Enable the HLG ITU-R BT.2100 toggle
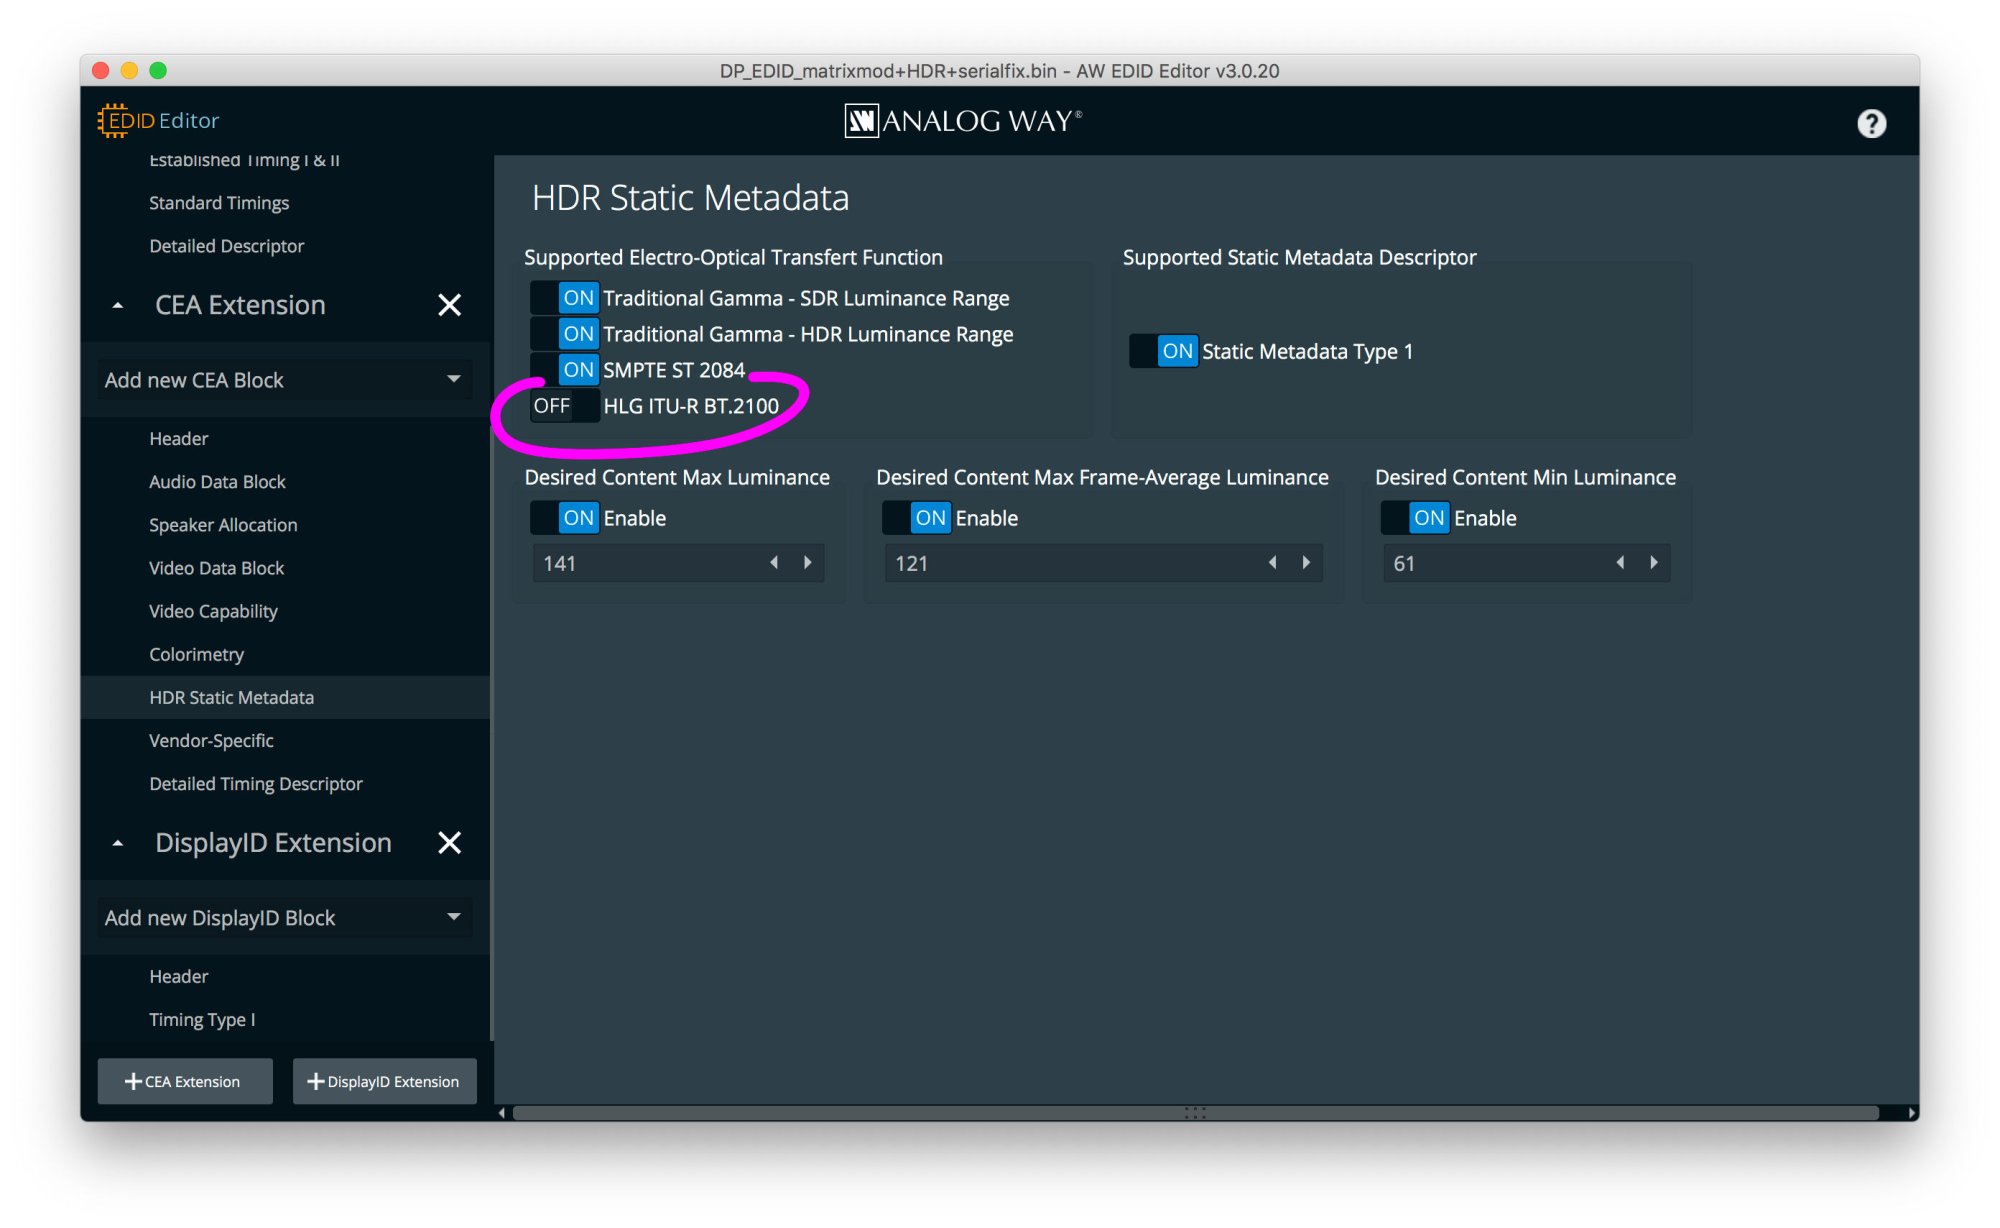This screenshot has height=1228, width=2000. [564, 406]
